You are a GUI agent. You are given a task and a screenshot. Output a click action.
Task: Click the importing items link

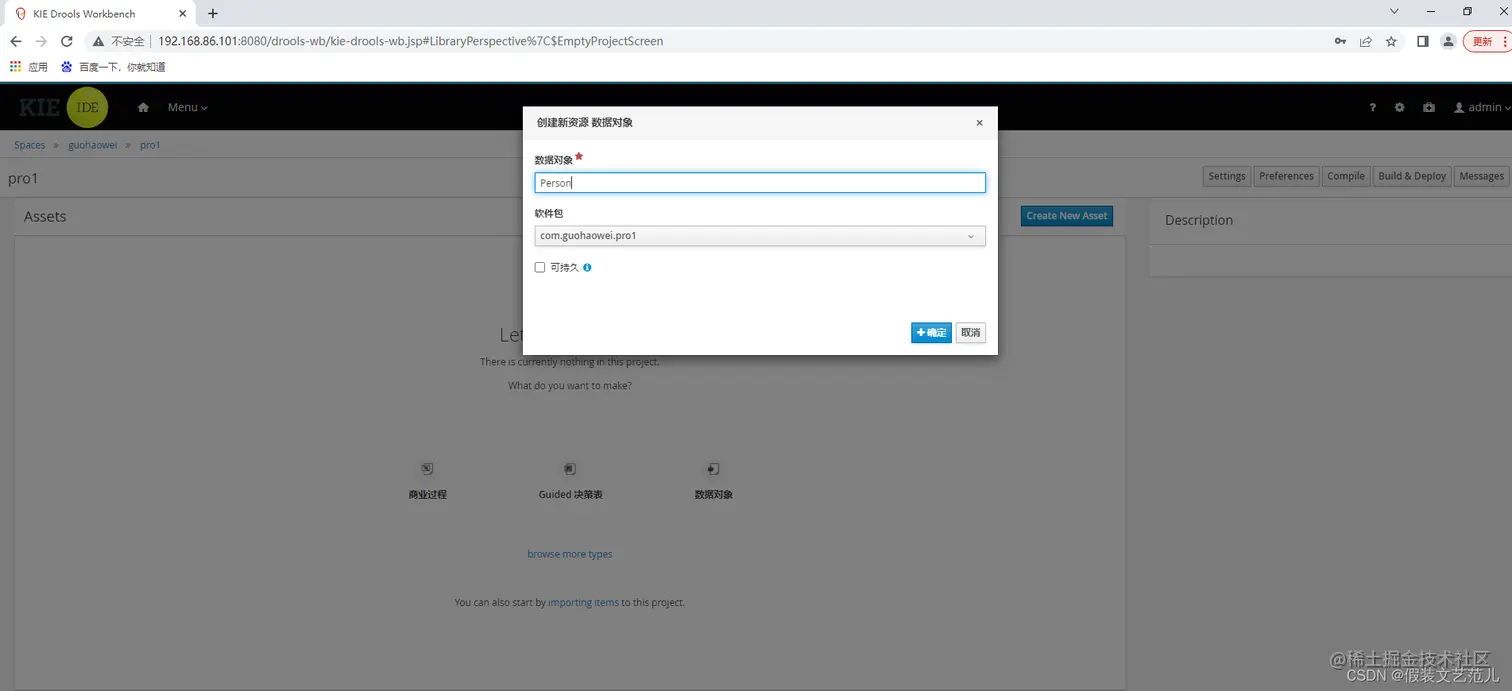pos(583,603)
